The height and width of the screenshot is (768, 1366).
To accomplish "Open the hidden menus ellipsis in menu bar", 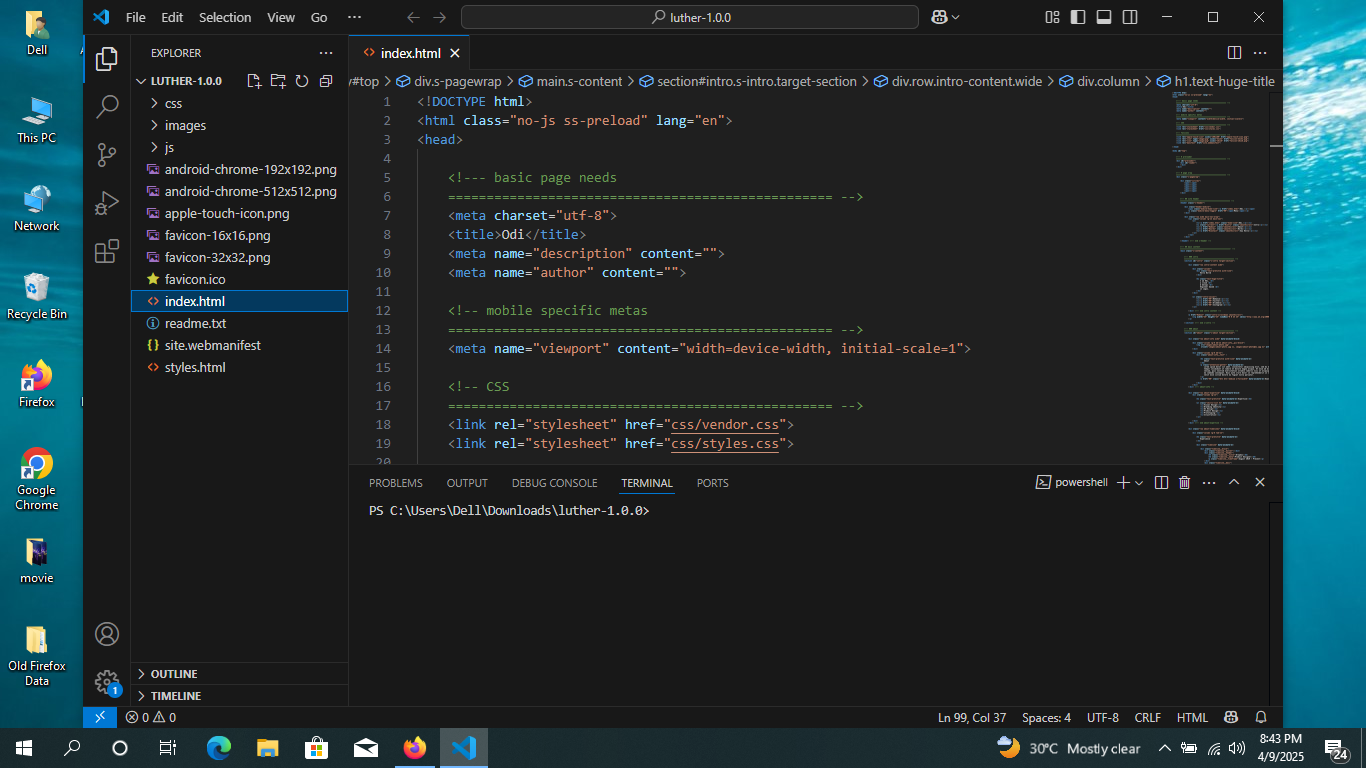I will coord(354,17).
